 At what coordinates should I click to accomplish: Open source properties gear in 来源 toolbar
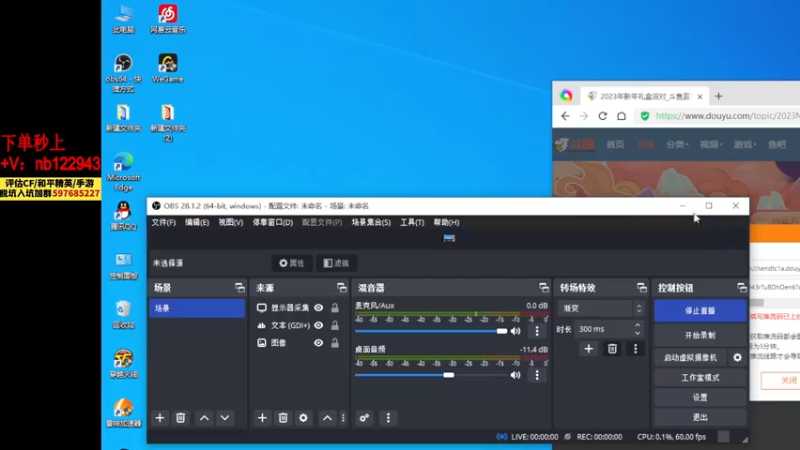point(304,418)
